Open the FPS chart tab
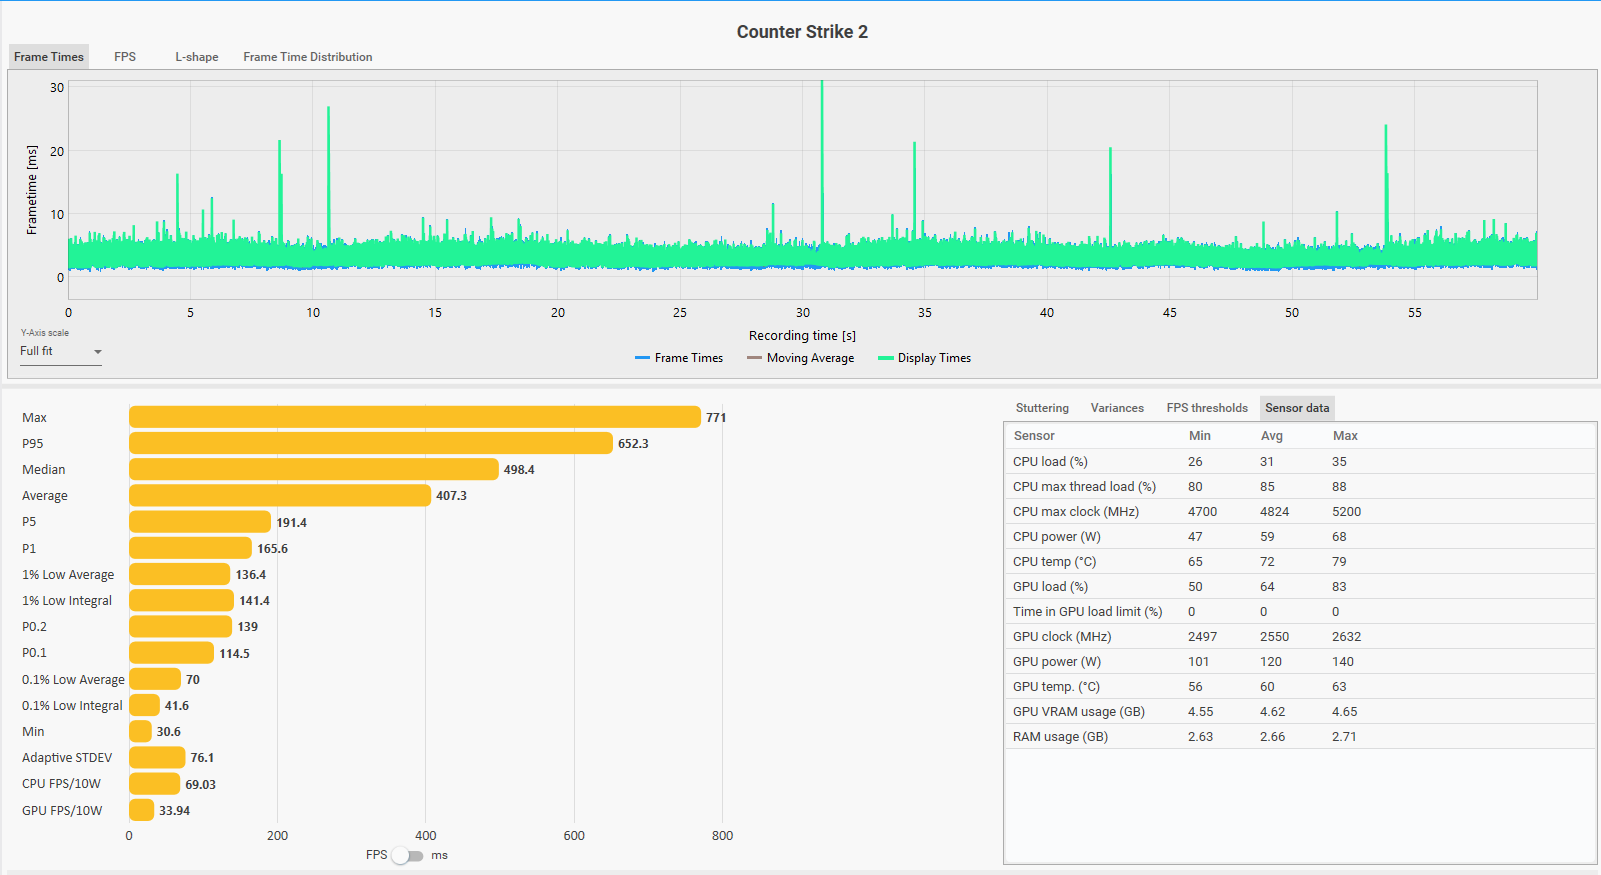Image resolution: width=1601 pixels, height=875 pixels. [125, 57]
